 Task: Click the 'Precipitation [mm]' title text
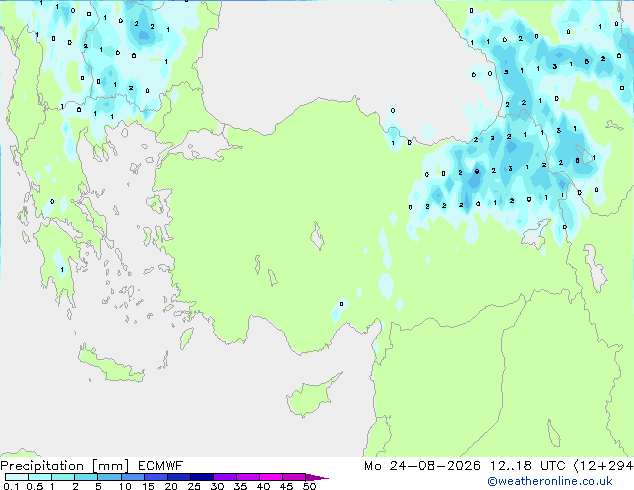[65, 466]
